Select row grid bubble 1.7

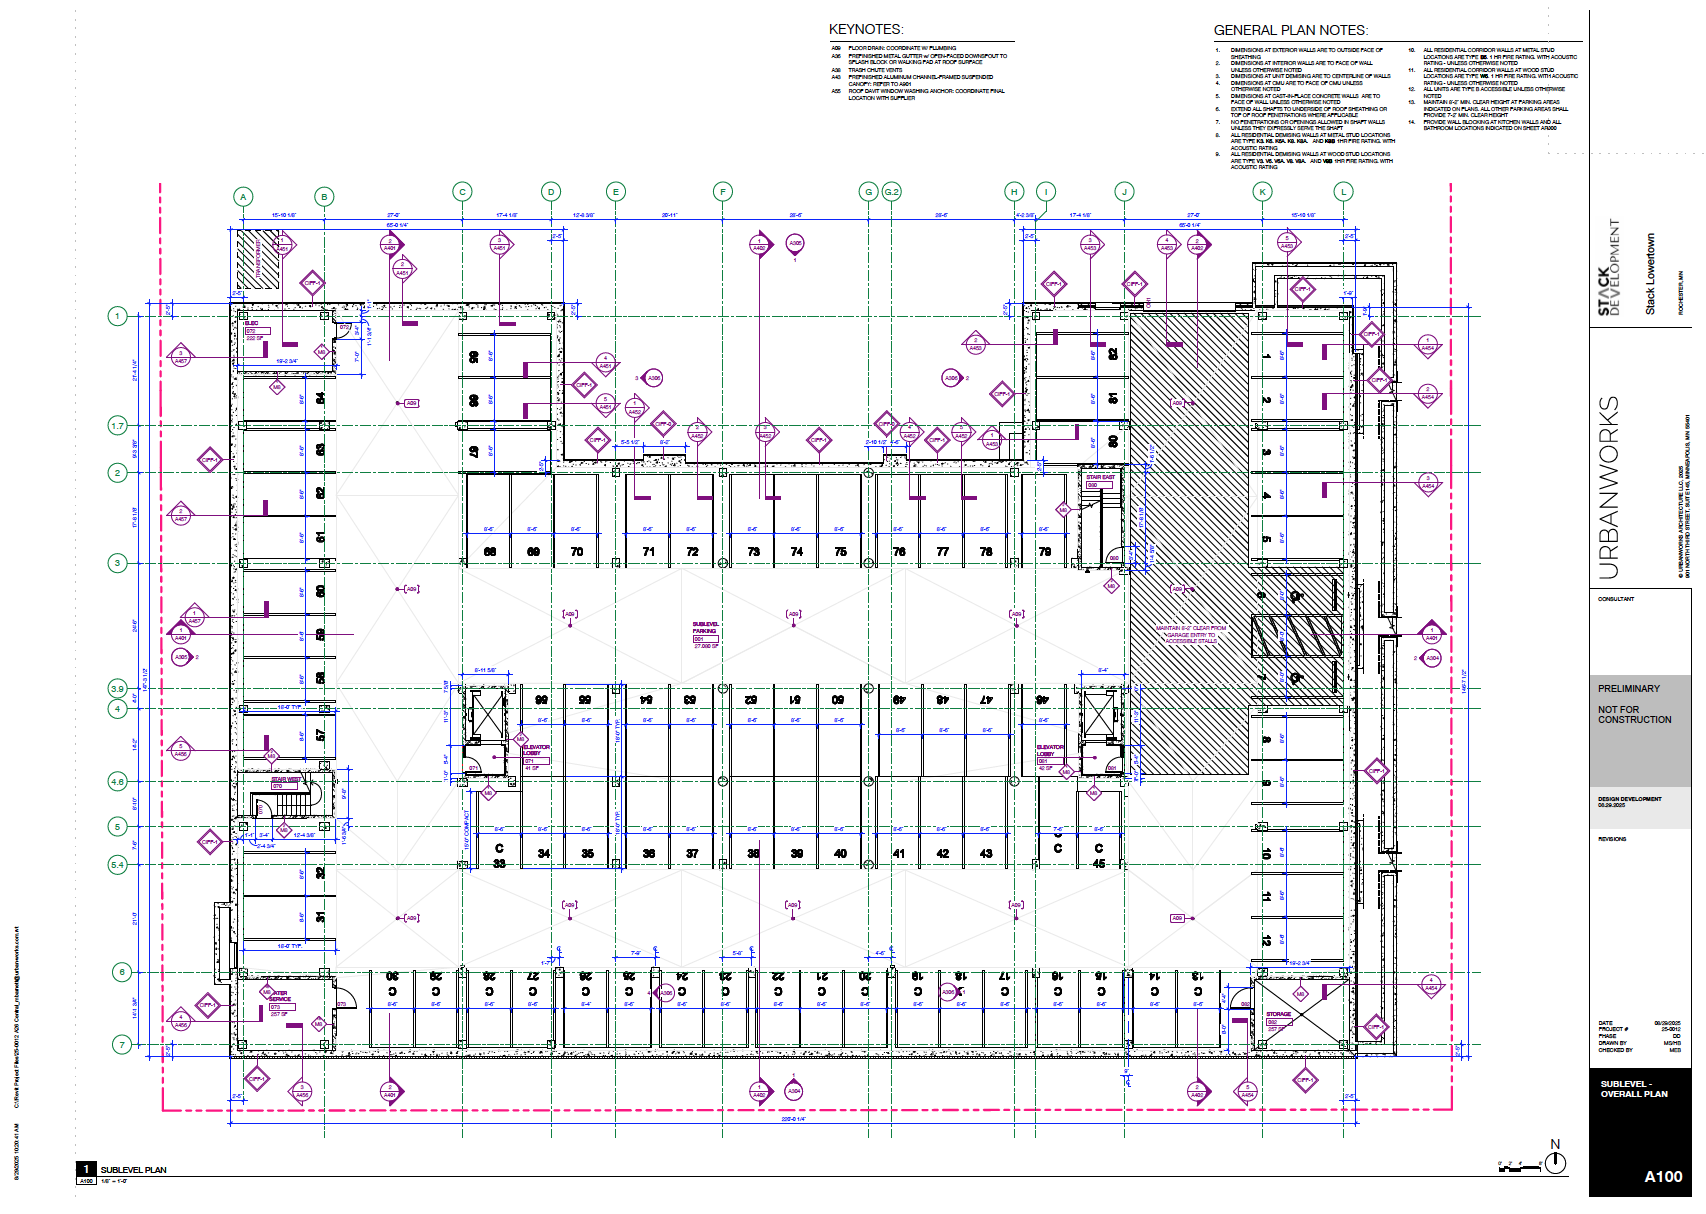click(118, 426)
